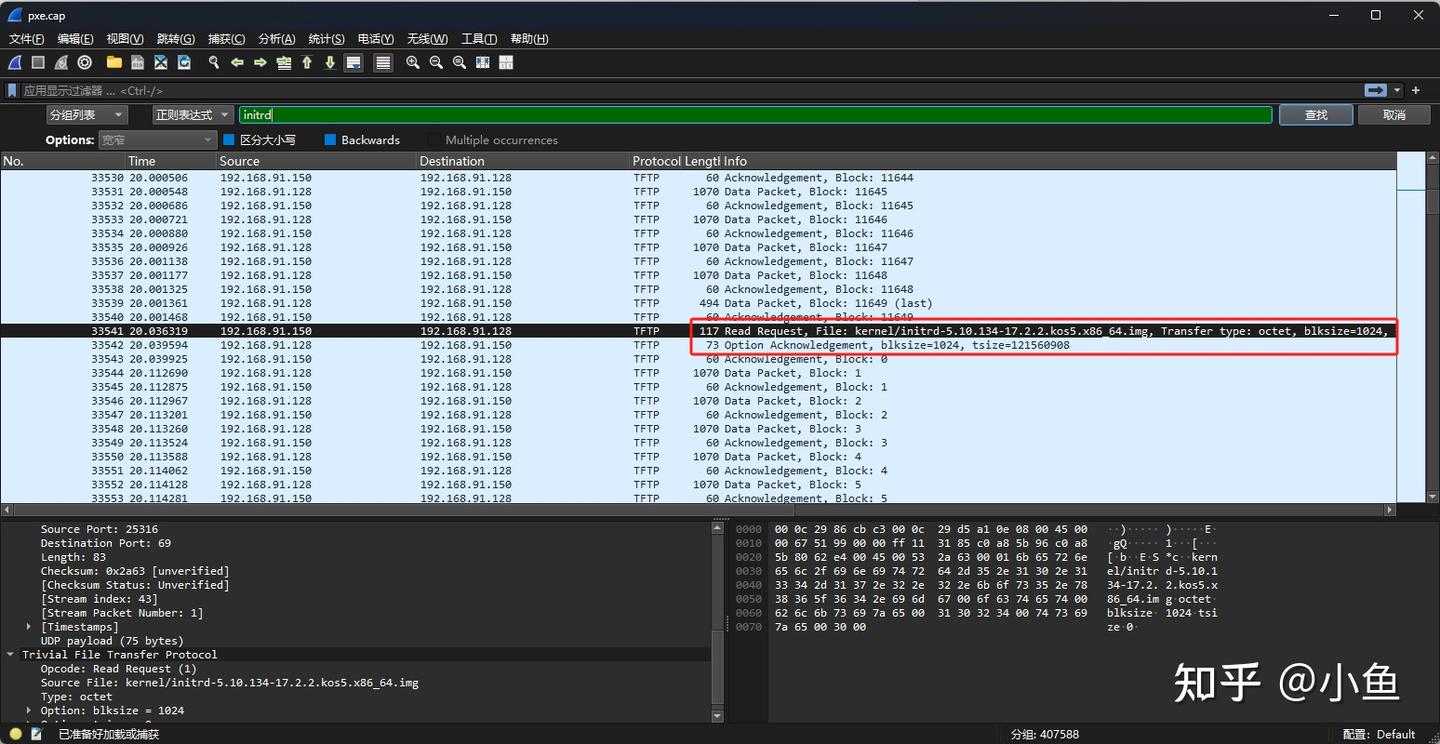Save the capture file from the toolbar
Screen dimensions: 1440x744
click(x=137, y=63)
